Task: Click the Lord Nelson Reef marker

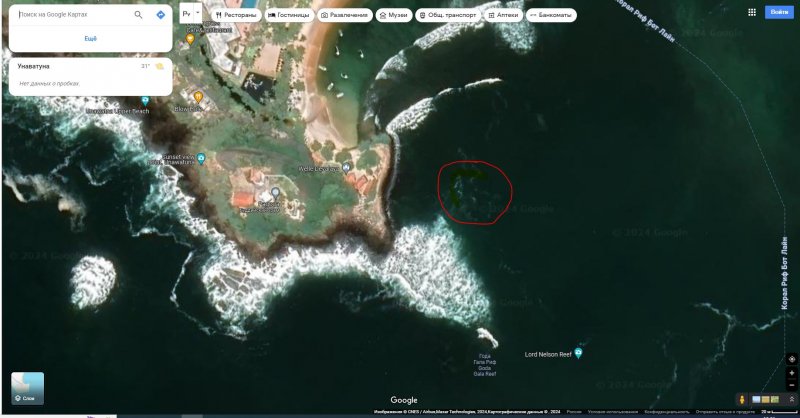Action: [x=578, y=353]
